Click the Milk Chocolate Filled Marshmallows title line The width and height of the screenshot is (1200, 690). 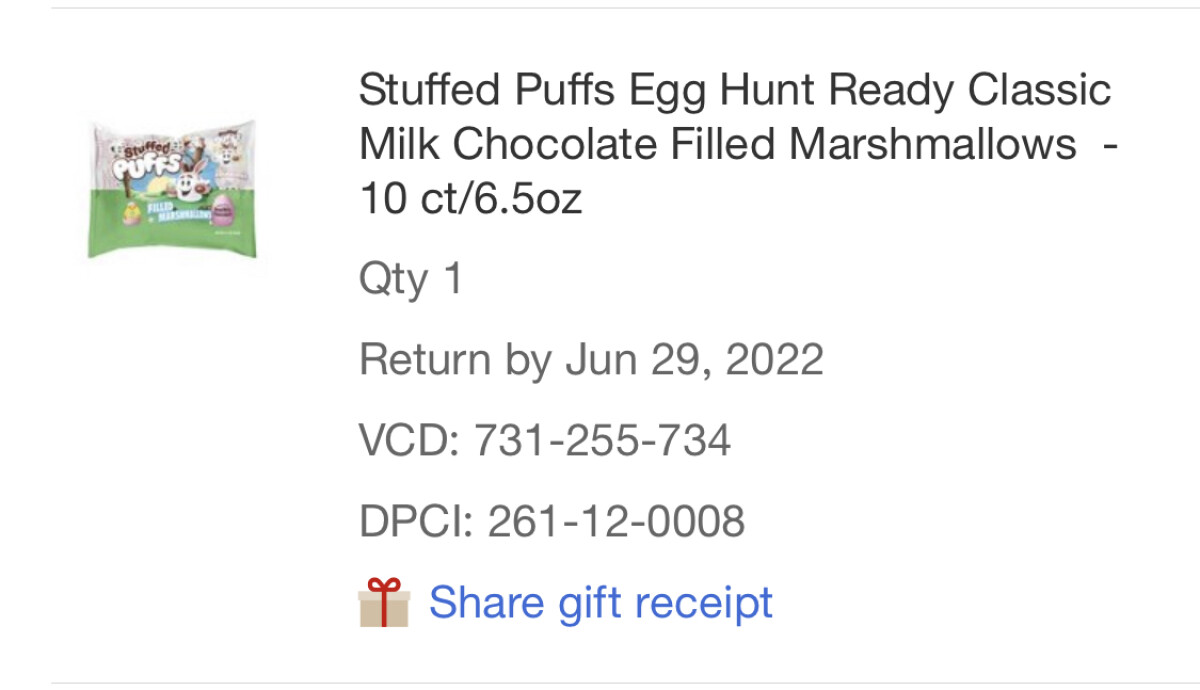pos(718,145)
